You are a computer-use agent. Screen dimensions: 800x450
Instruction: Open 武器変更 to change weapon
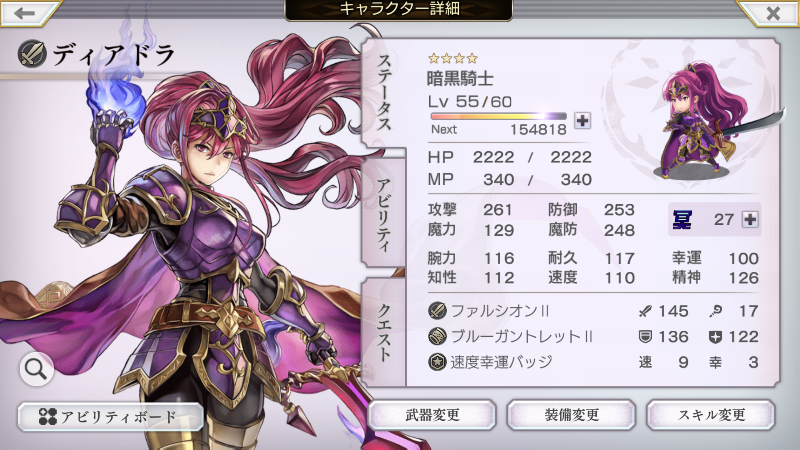pyautogui.click(x=432, y=415)
